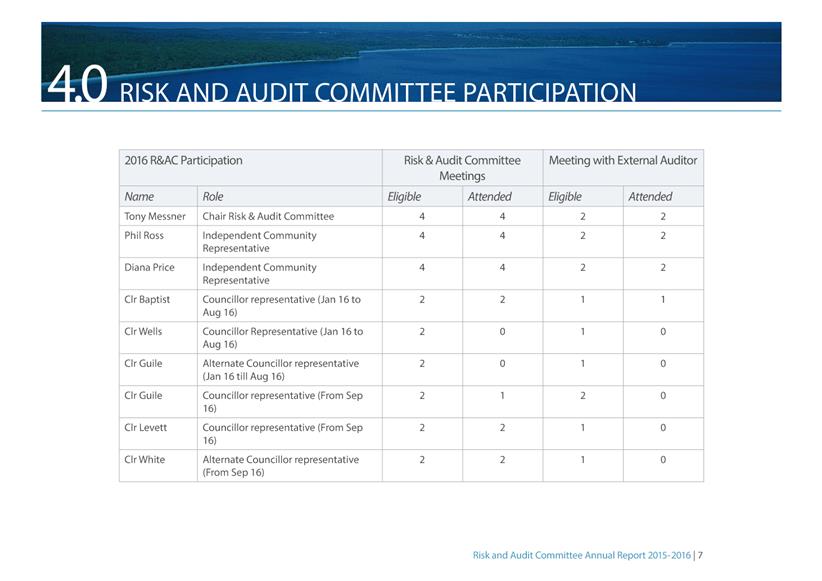The height and width of the screenshot is (581, 822).
Task: Click "Eligible" under Meeting with External Auditor
Action: pyautogui.click(x=565, y=197)
